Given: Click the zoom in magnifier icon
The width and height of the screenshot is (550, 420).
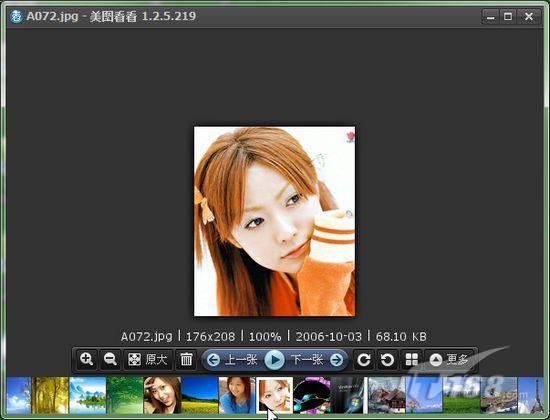Looking at the screenshot, I should [86, 359].
